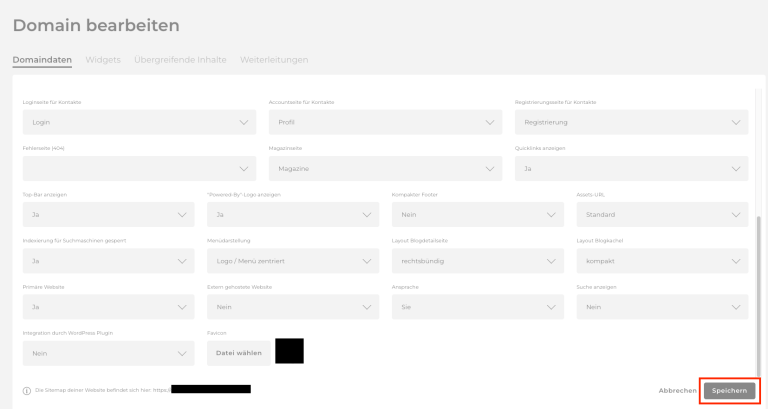The image size is (768, 409).
Task: Expand the Menüdarstellung dropdown
Action: pos(293,261)
